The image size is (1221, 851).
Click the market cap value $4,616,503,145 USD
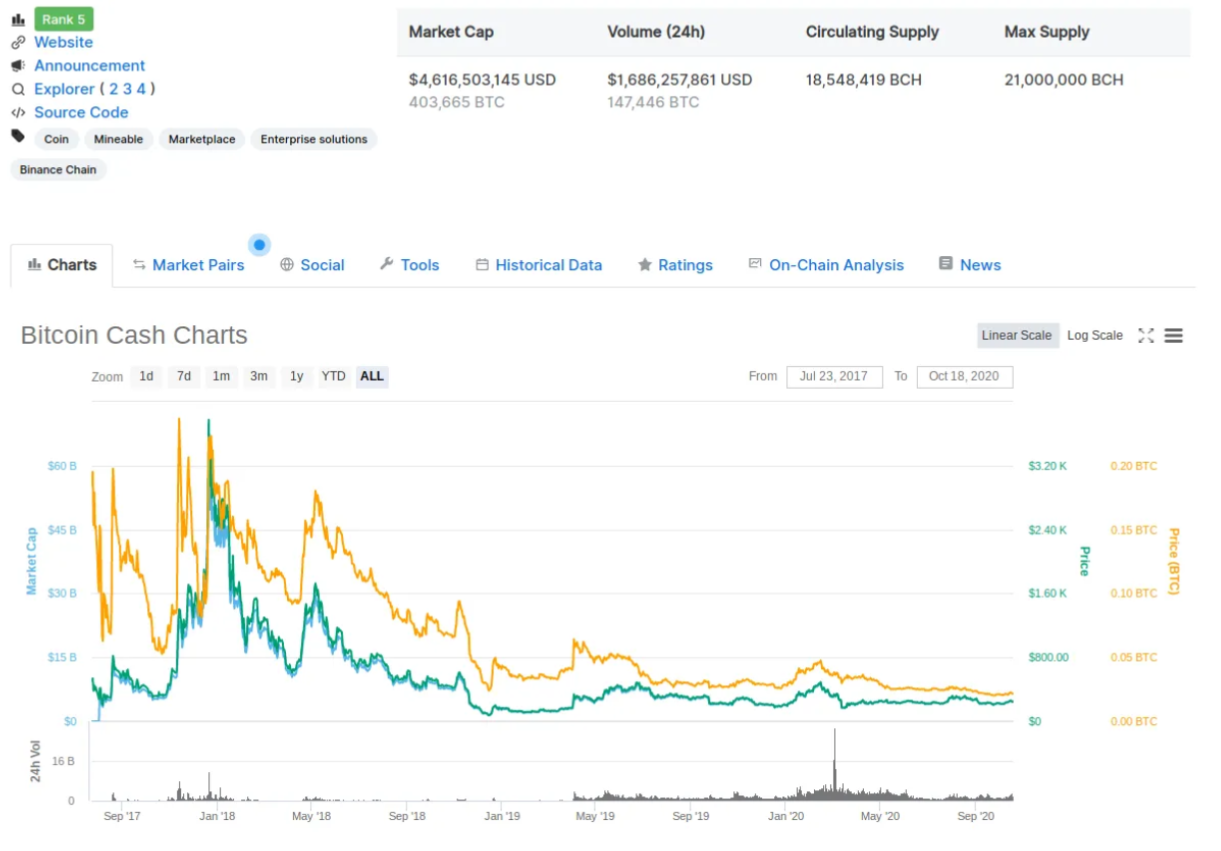[482, 79]
